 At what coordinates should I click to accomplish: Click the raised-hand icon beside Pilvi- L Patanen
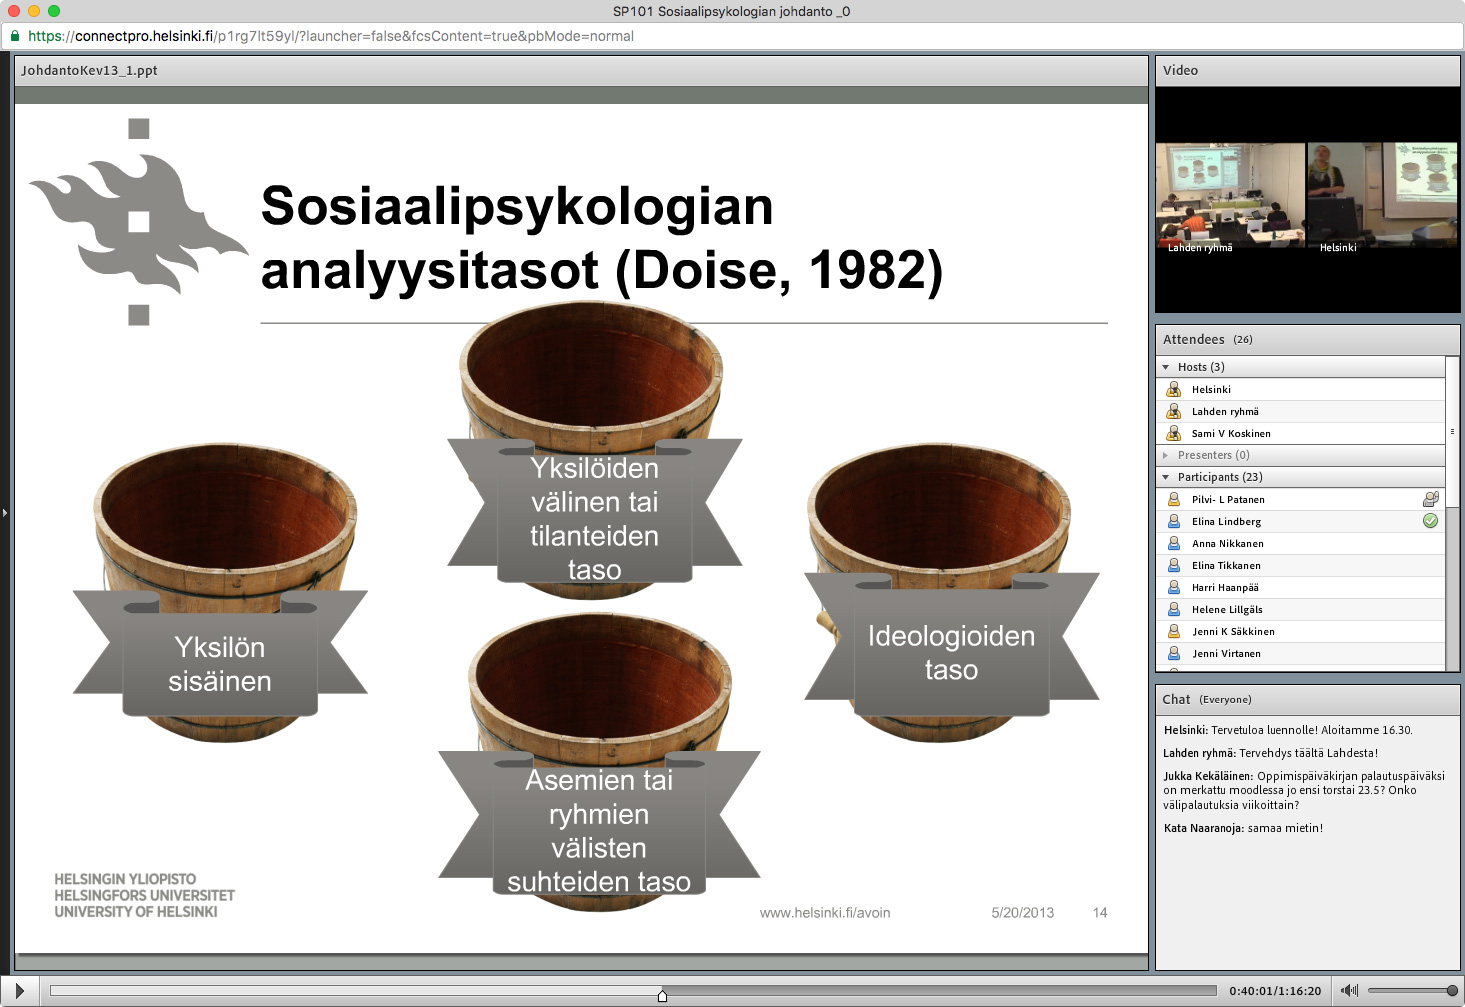[1432, 498]
